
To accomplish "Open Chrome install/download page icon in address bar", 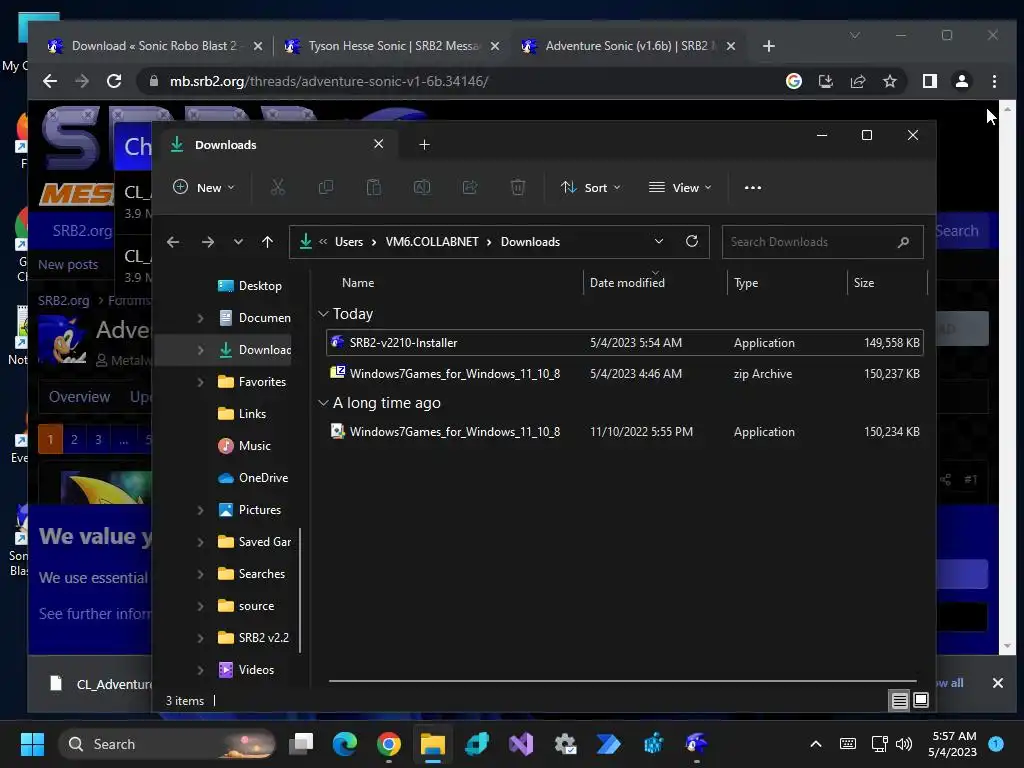I will pyautogui.click(x=825, y=81).
